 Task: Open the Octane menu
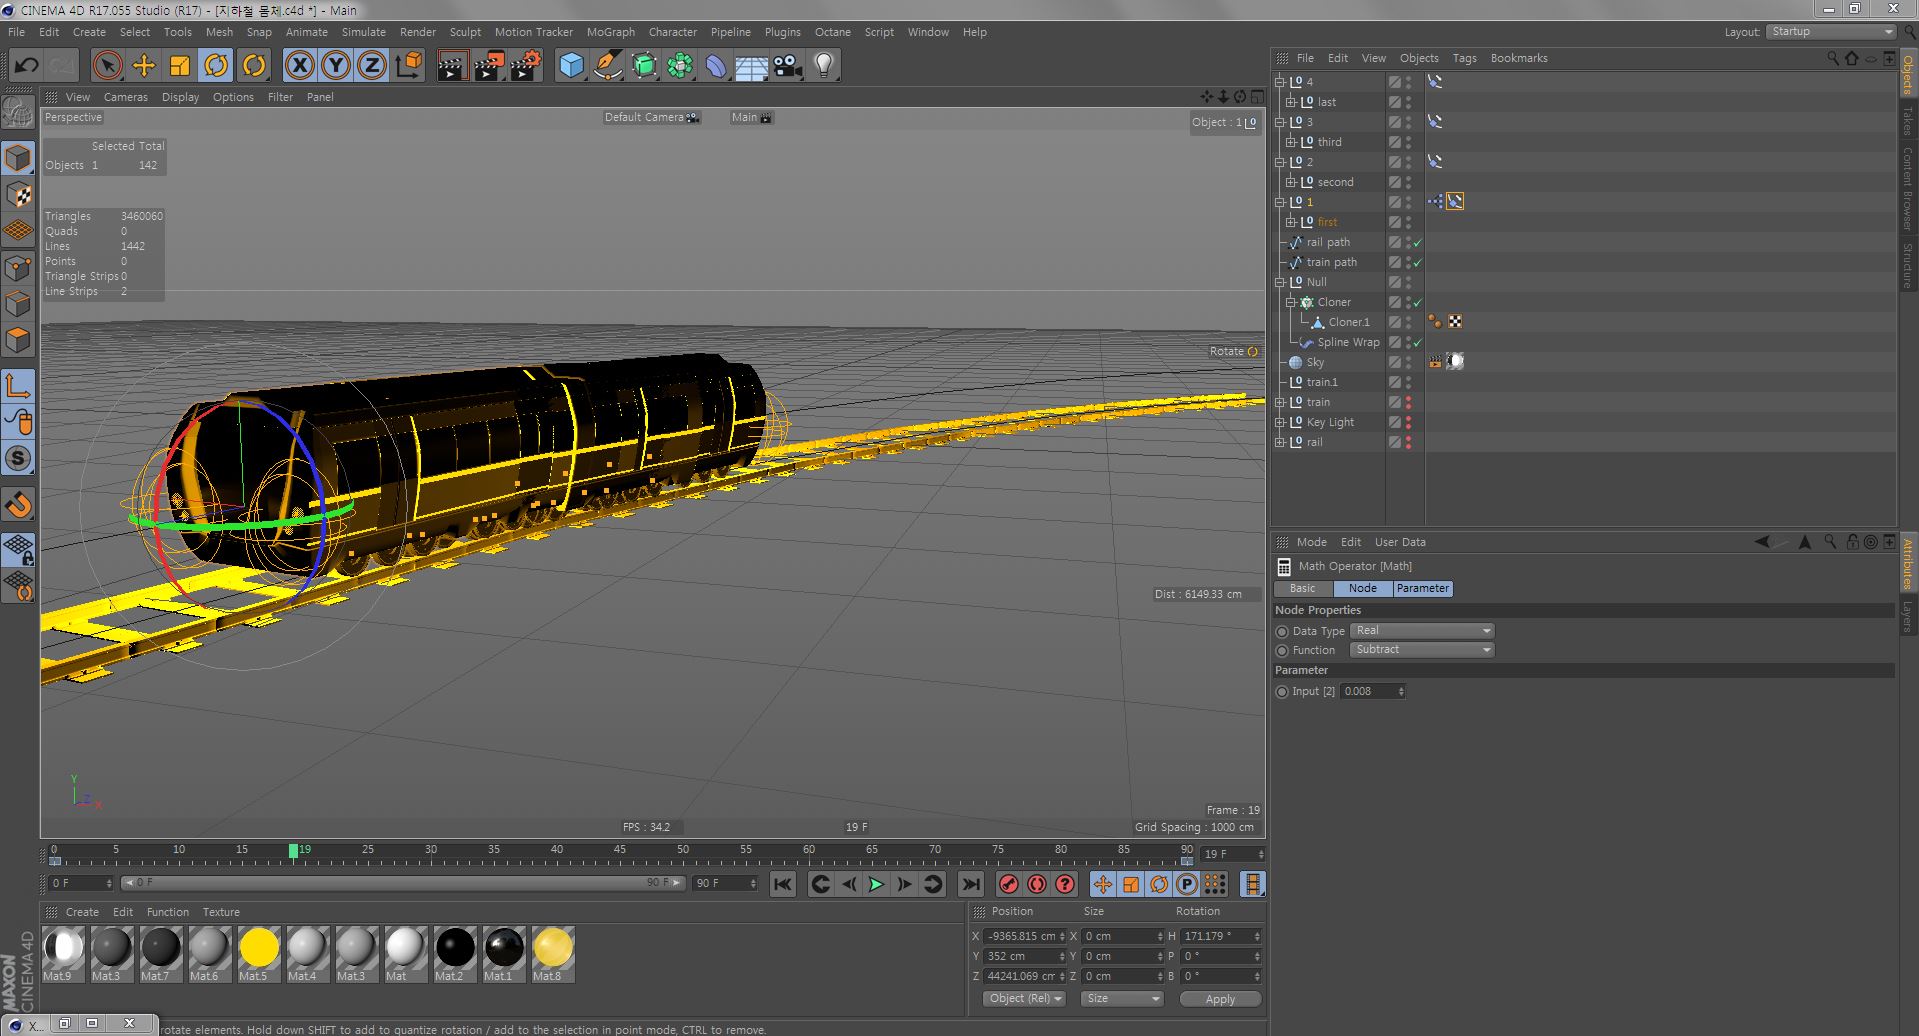click(832, 32)
